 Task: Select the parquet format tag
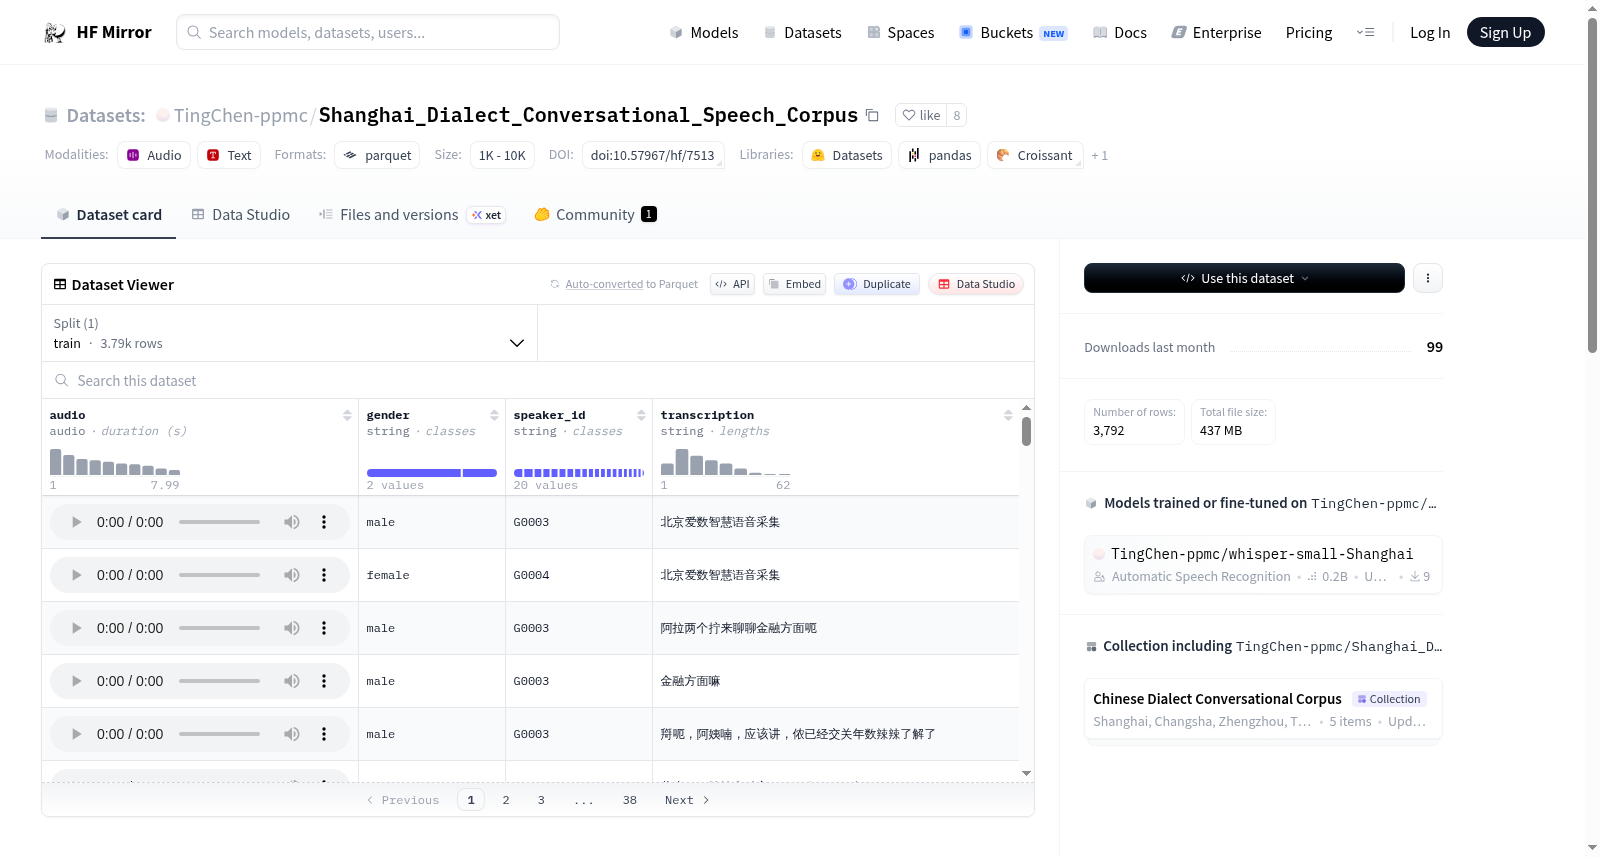(x=378, y=156)
